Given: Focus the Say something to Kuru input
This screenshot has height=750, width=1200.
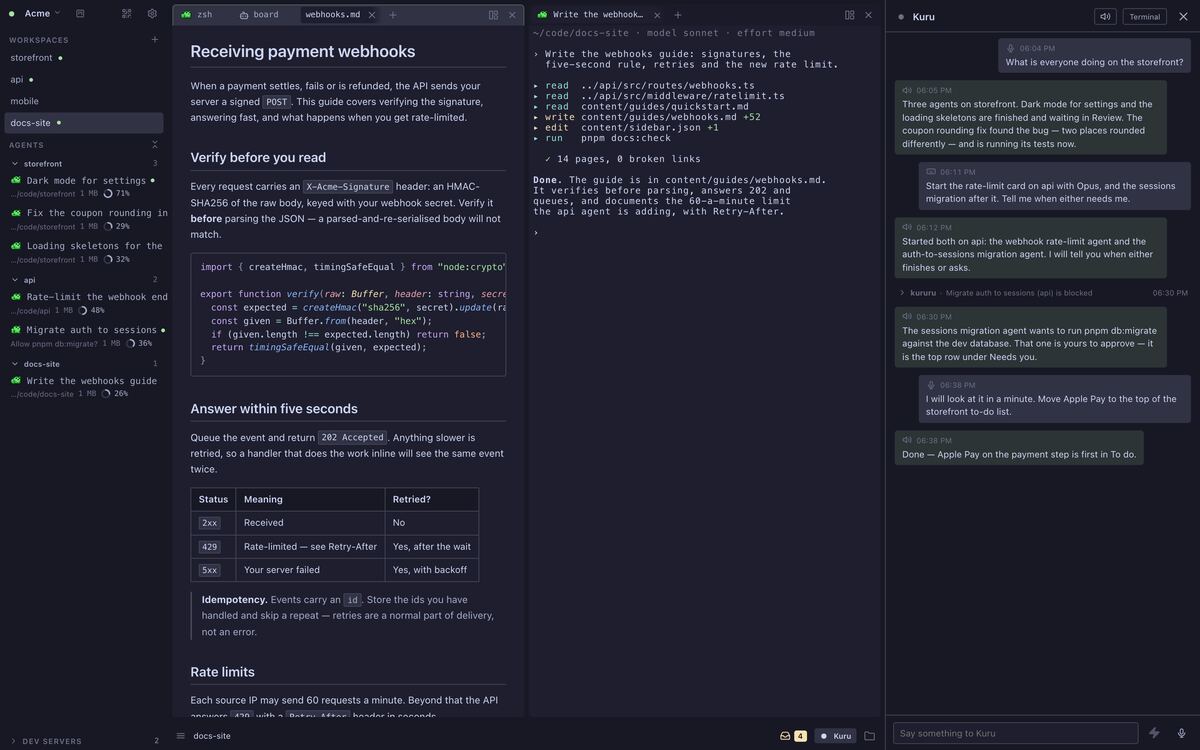Looking at the screenshot, I should tap(1015, 733).
